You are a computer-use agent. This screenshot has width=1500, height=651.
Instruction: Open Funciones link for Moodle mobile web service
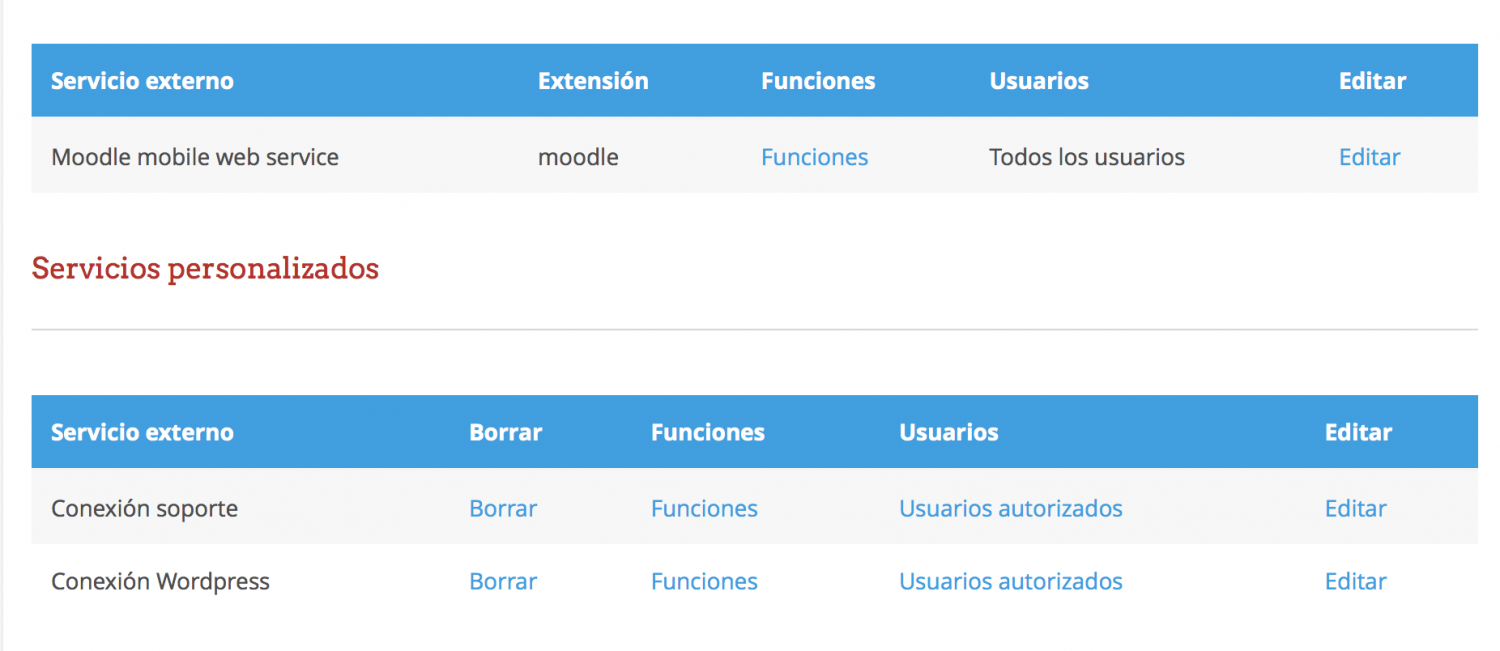pyautogui.click(x=814, y=157)
